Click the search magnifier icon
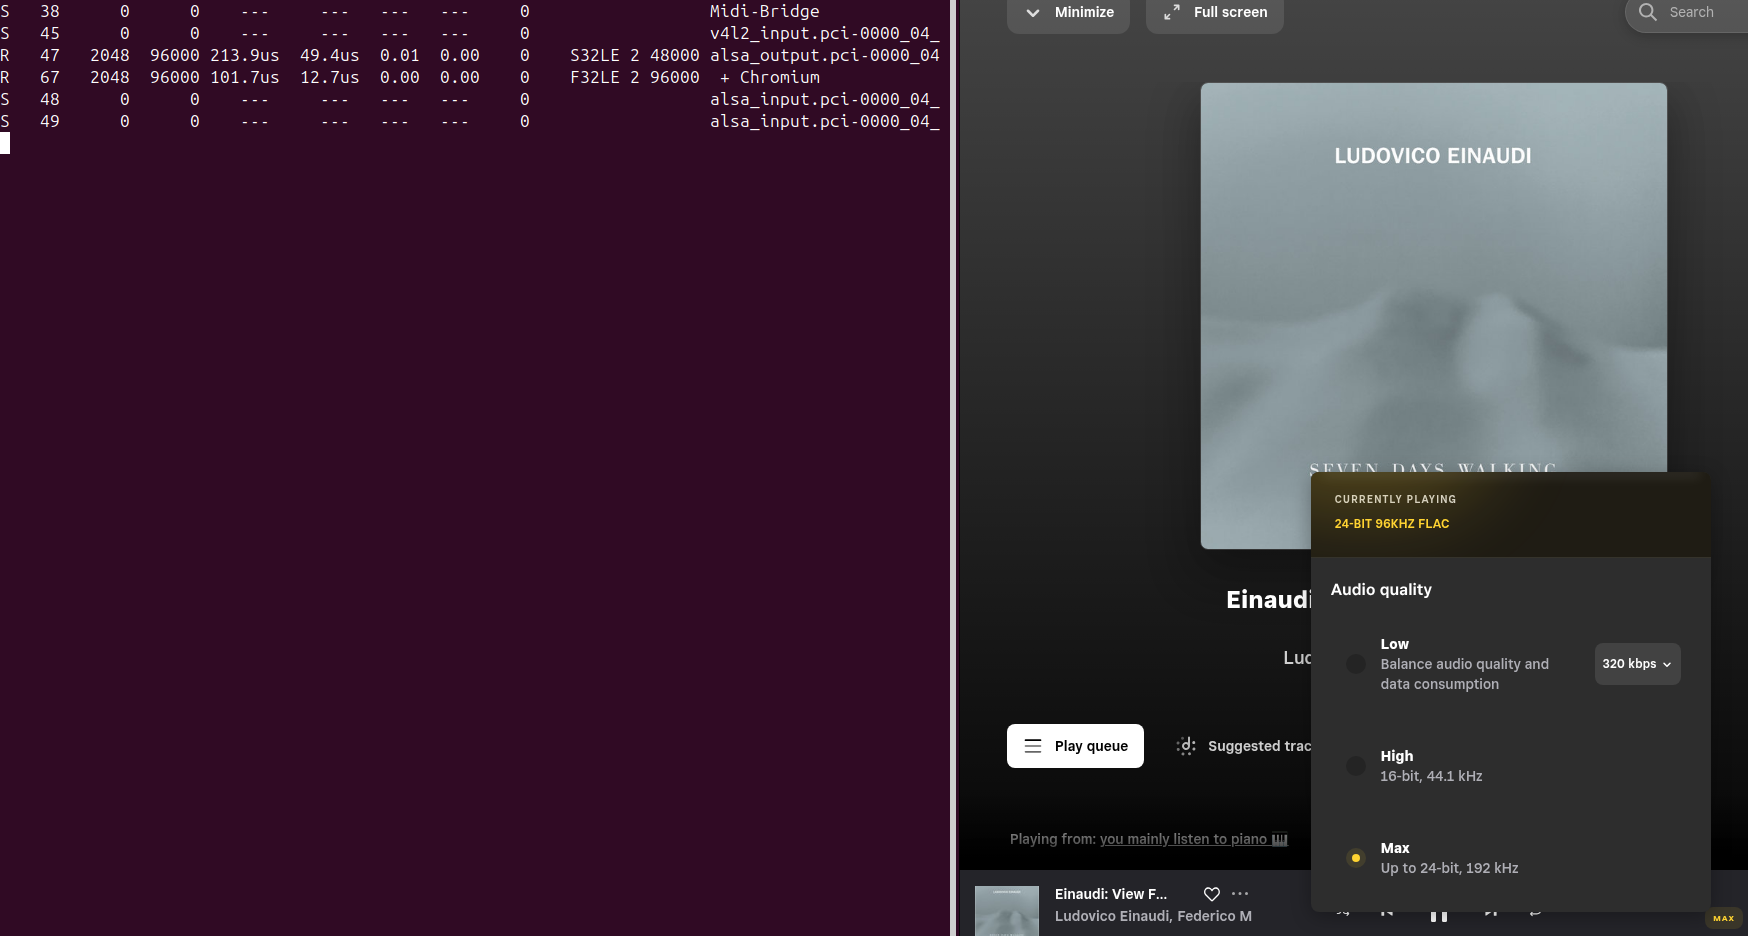 (x=1648, y=12)
